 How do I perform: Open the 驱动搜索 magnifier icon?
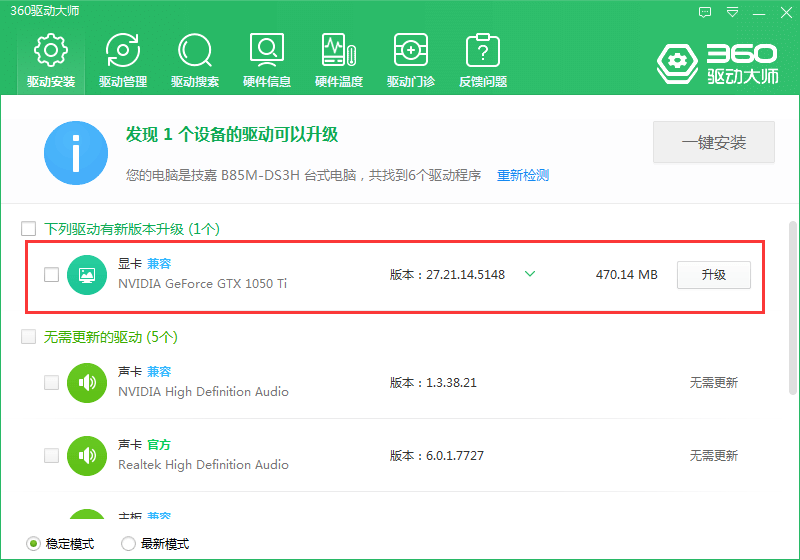194,50
